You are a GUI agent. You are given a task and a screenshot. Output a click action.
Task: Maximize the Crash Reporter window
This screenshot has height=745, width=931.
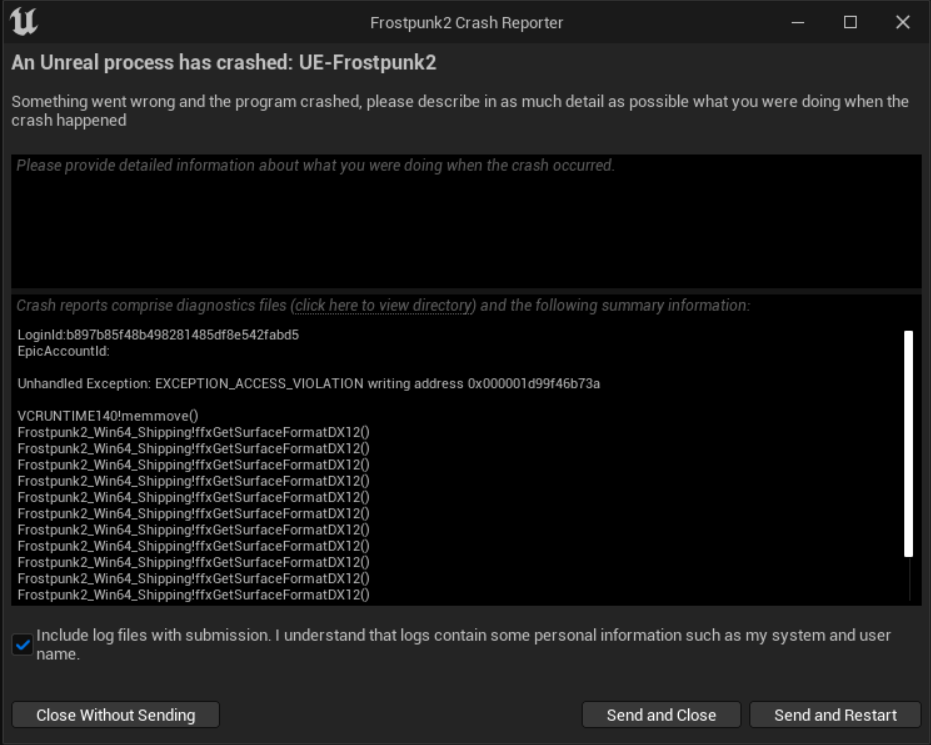(x=850, y=23)
